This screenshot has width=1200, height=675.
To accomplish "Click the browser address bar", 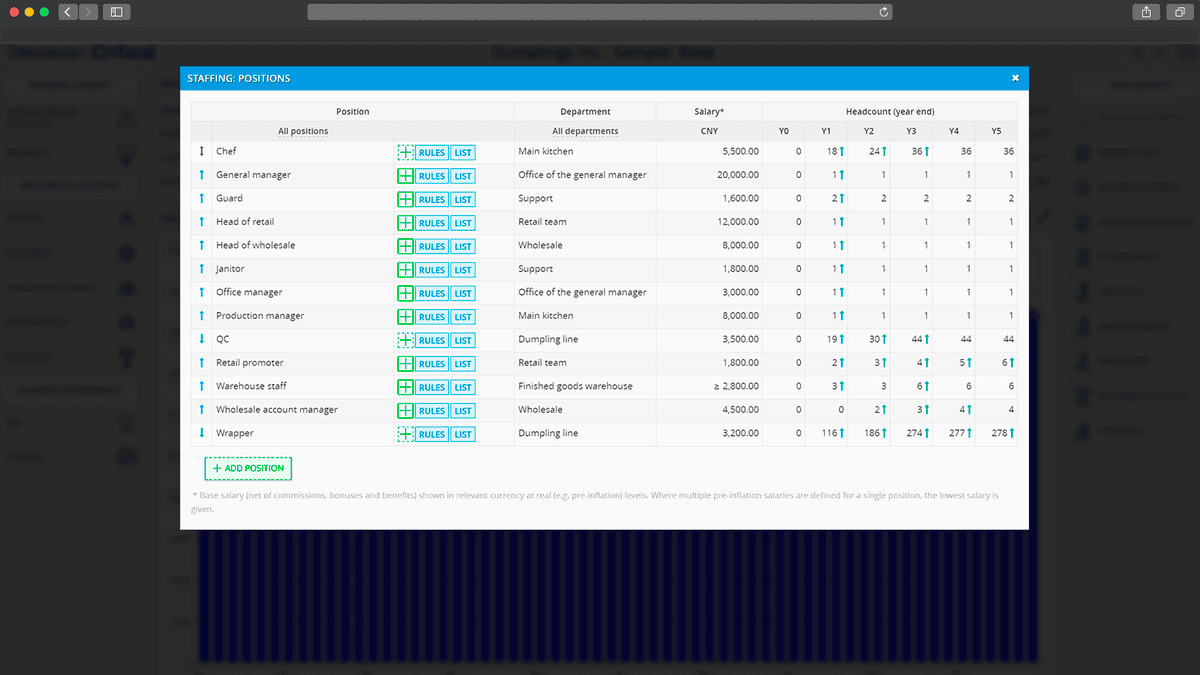I will (x=600, y=12).
